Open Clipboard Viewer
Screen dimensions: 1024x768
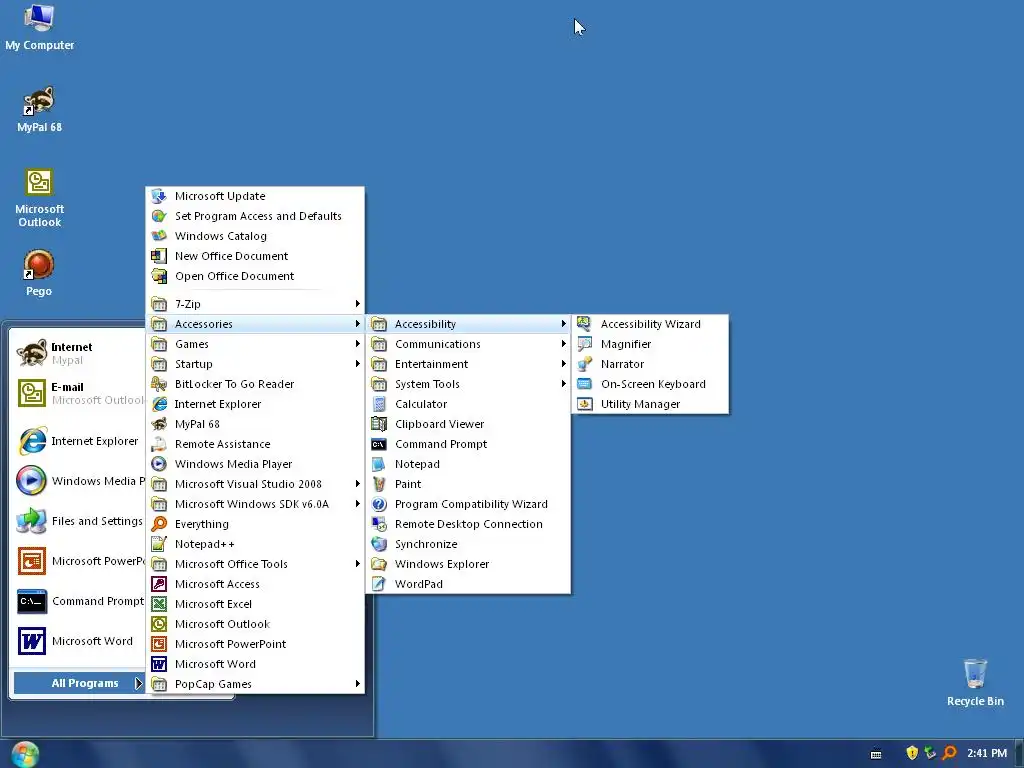[x=468, y=424]
